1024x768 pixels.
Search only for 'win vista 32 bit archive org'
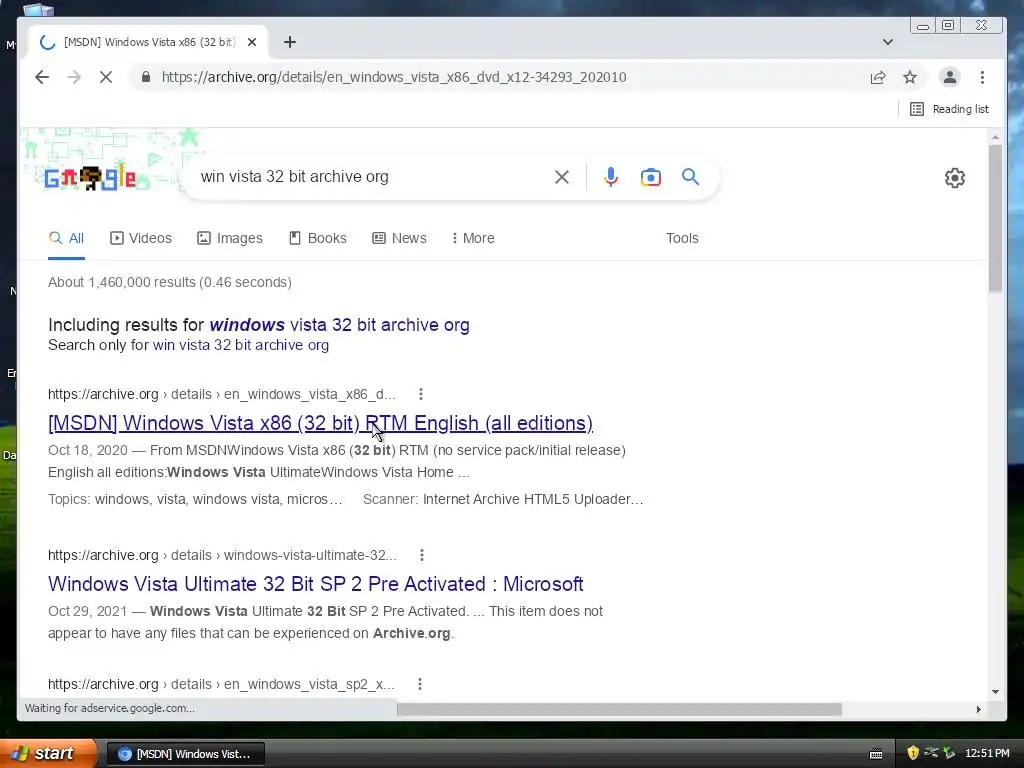(x=241, y=345)
